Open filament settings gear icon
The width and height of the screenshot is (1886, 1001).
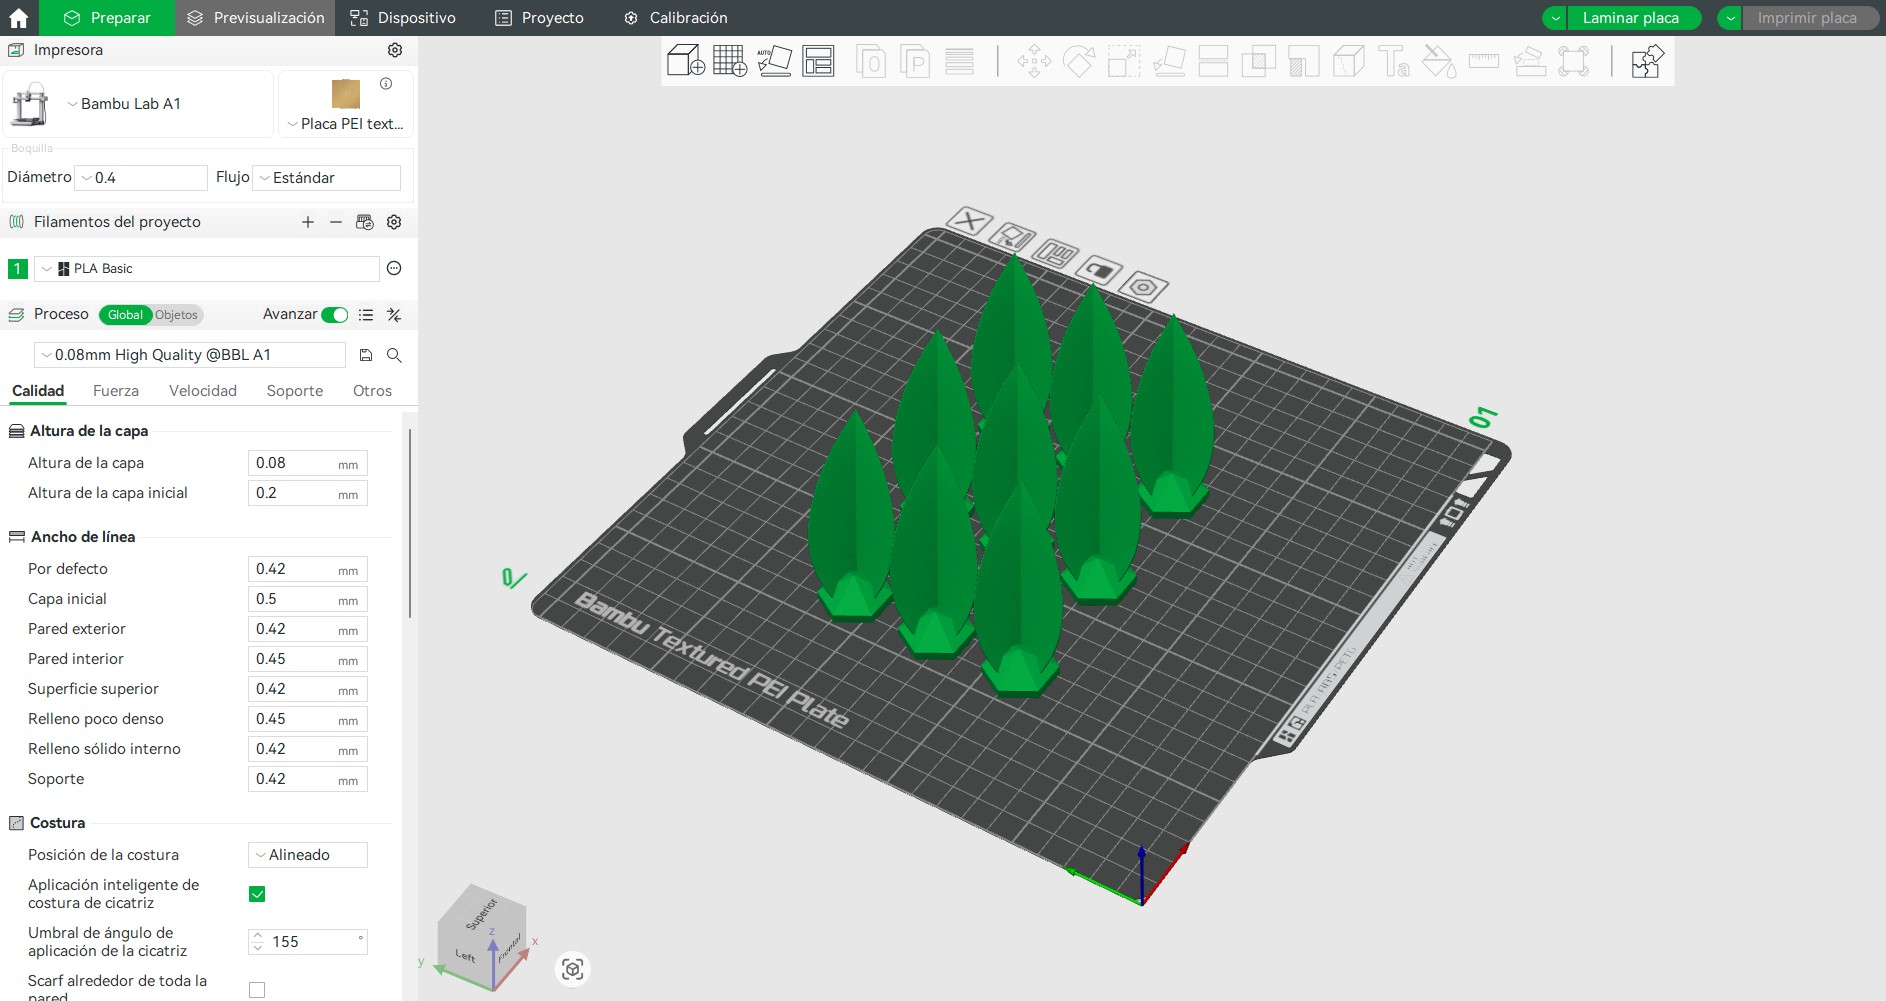pyautogui.click(x=394, y=222)
